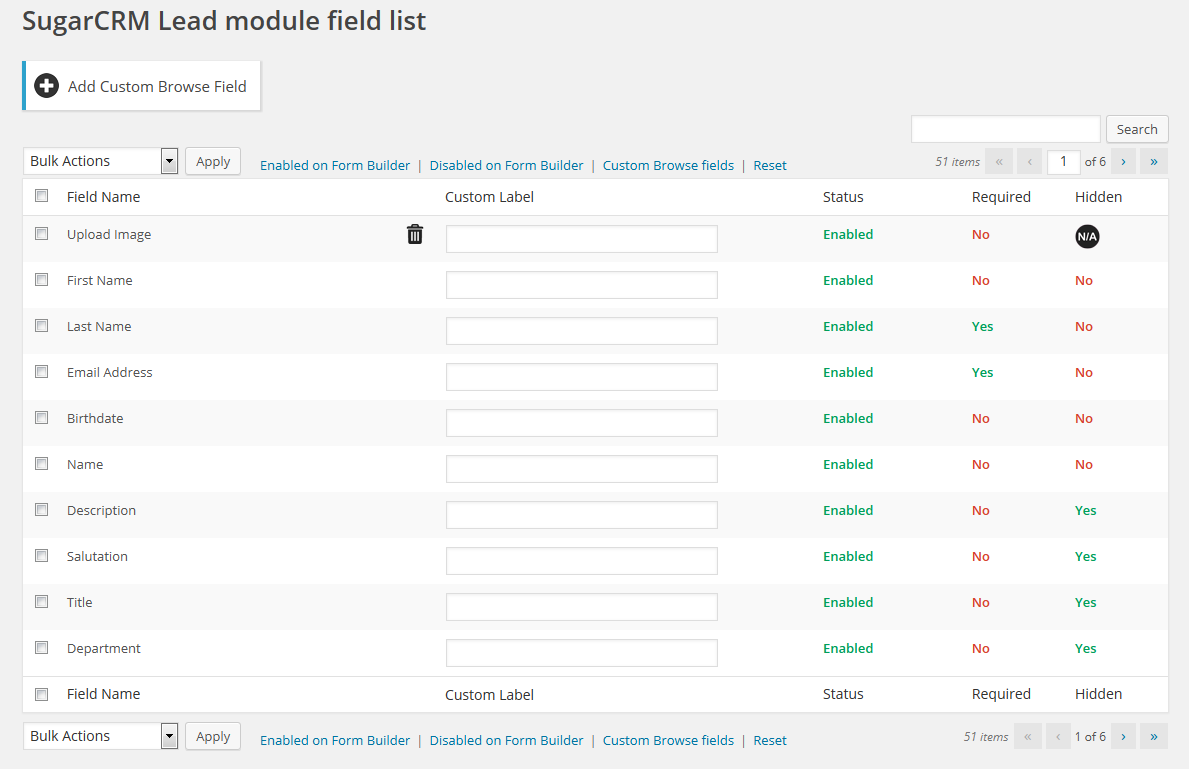
Task: Click the top Reset link
Action: [x=770, y=165]
